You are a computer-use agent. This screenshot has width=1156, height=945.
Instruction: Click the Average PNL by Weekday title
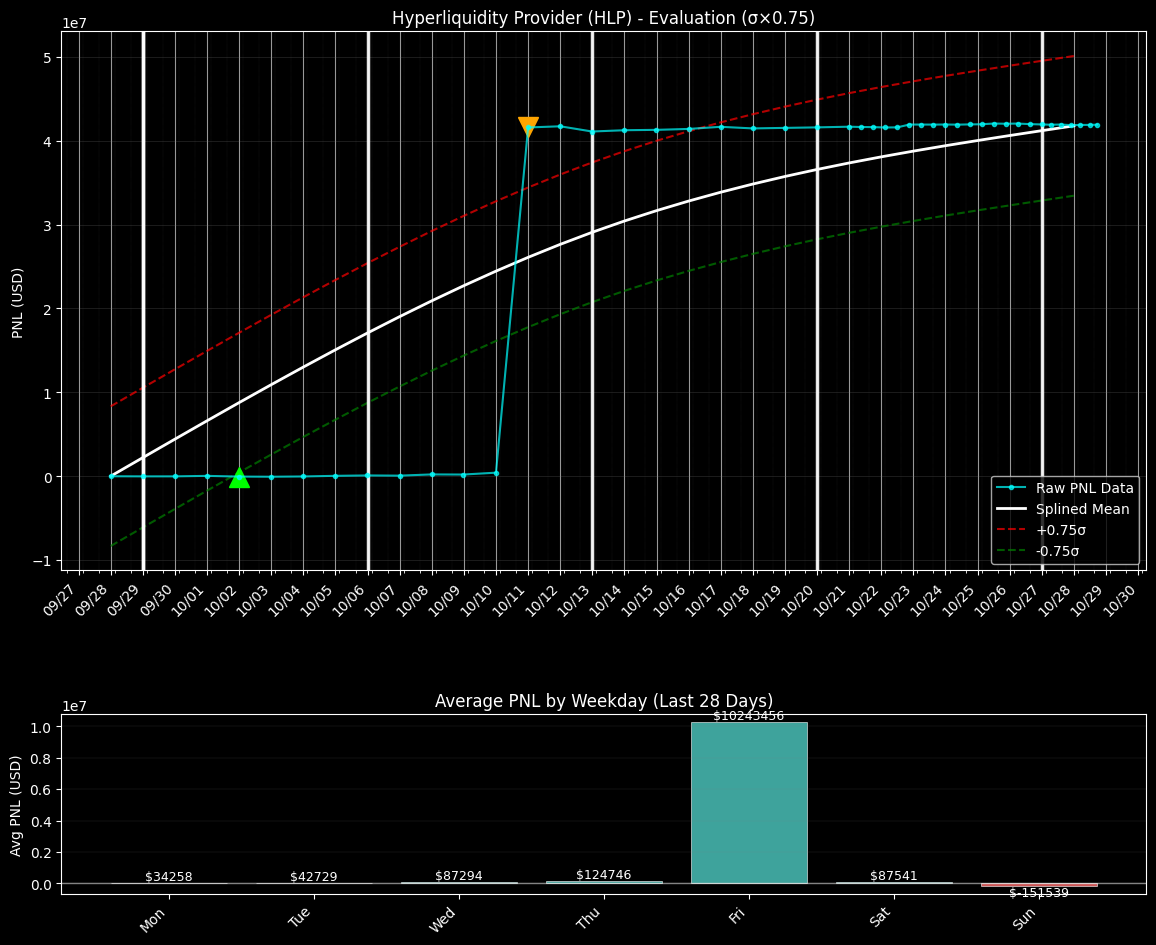pyautogui.click(x=603, y=701)
